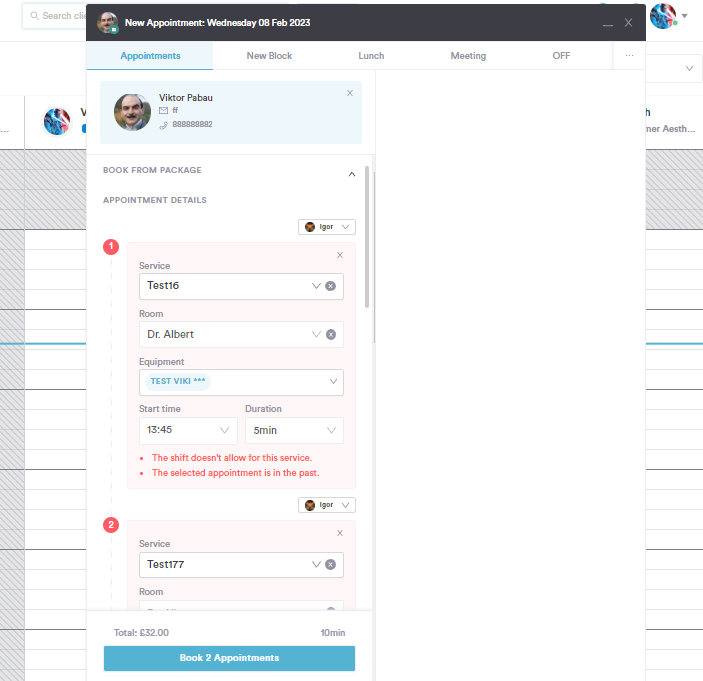Open Igor practitioner dropdown for appointment 1
The image size is (703, 681).
click(326, 227)
